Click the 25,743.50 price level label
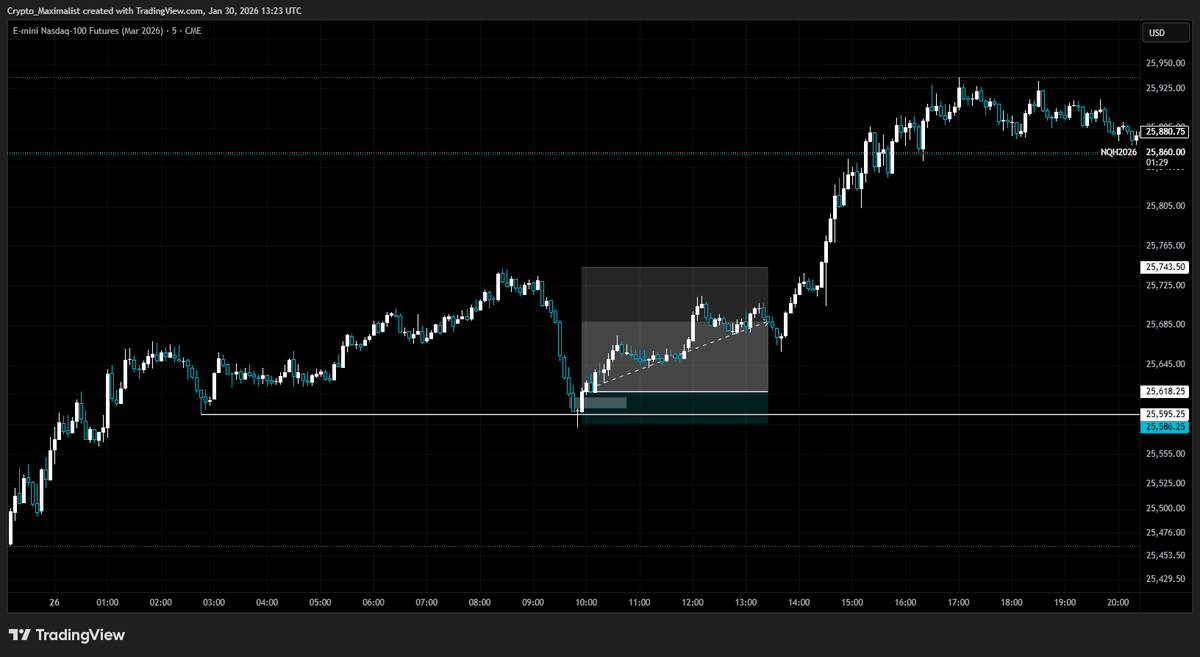The image size is (1200, 657). (1163, 267)
